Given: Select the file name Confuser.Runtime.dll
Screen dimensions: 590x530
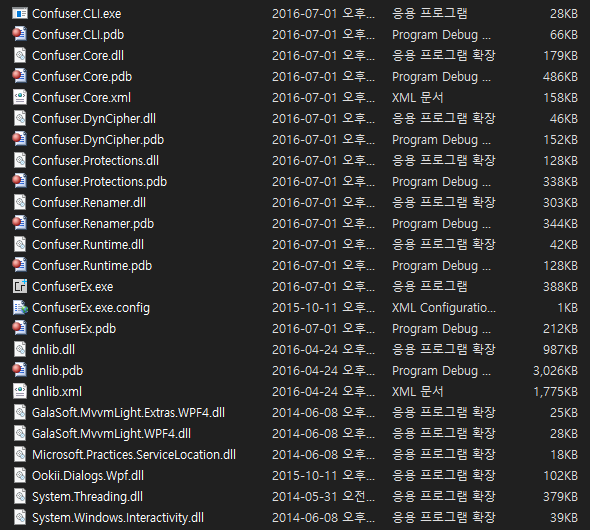Looking at the screenshot, I should coord(88,245).
